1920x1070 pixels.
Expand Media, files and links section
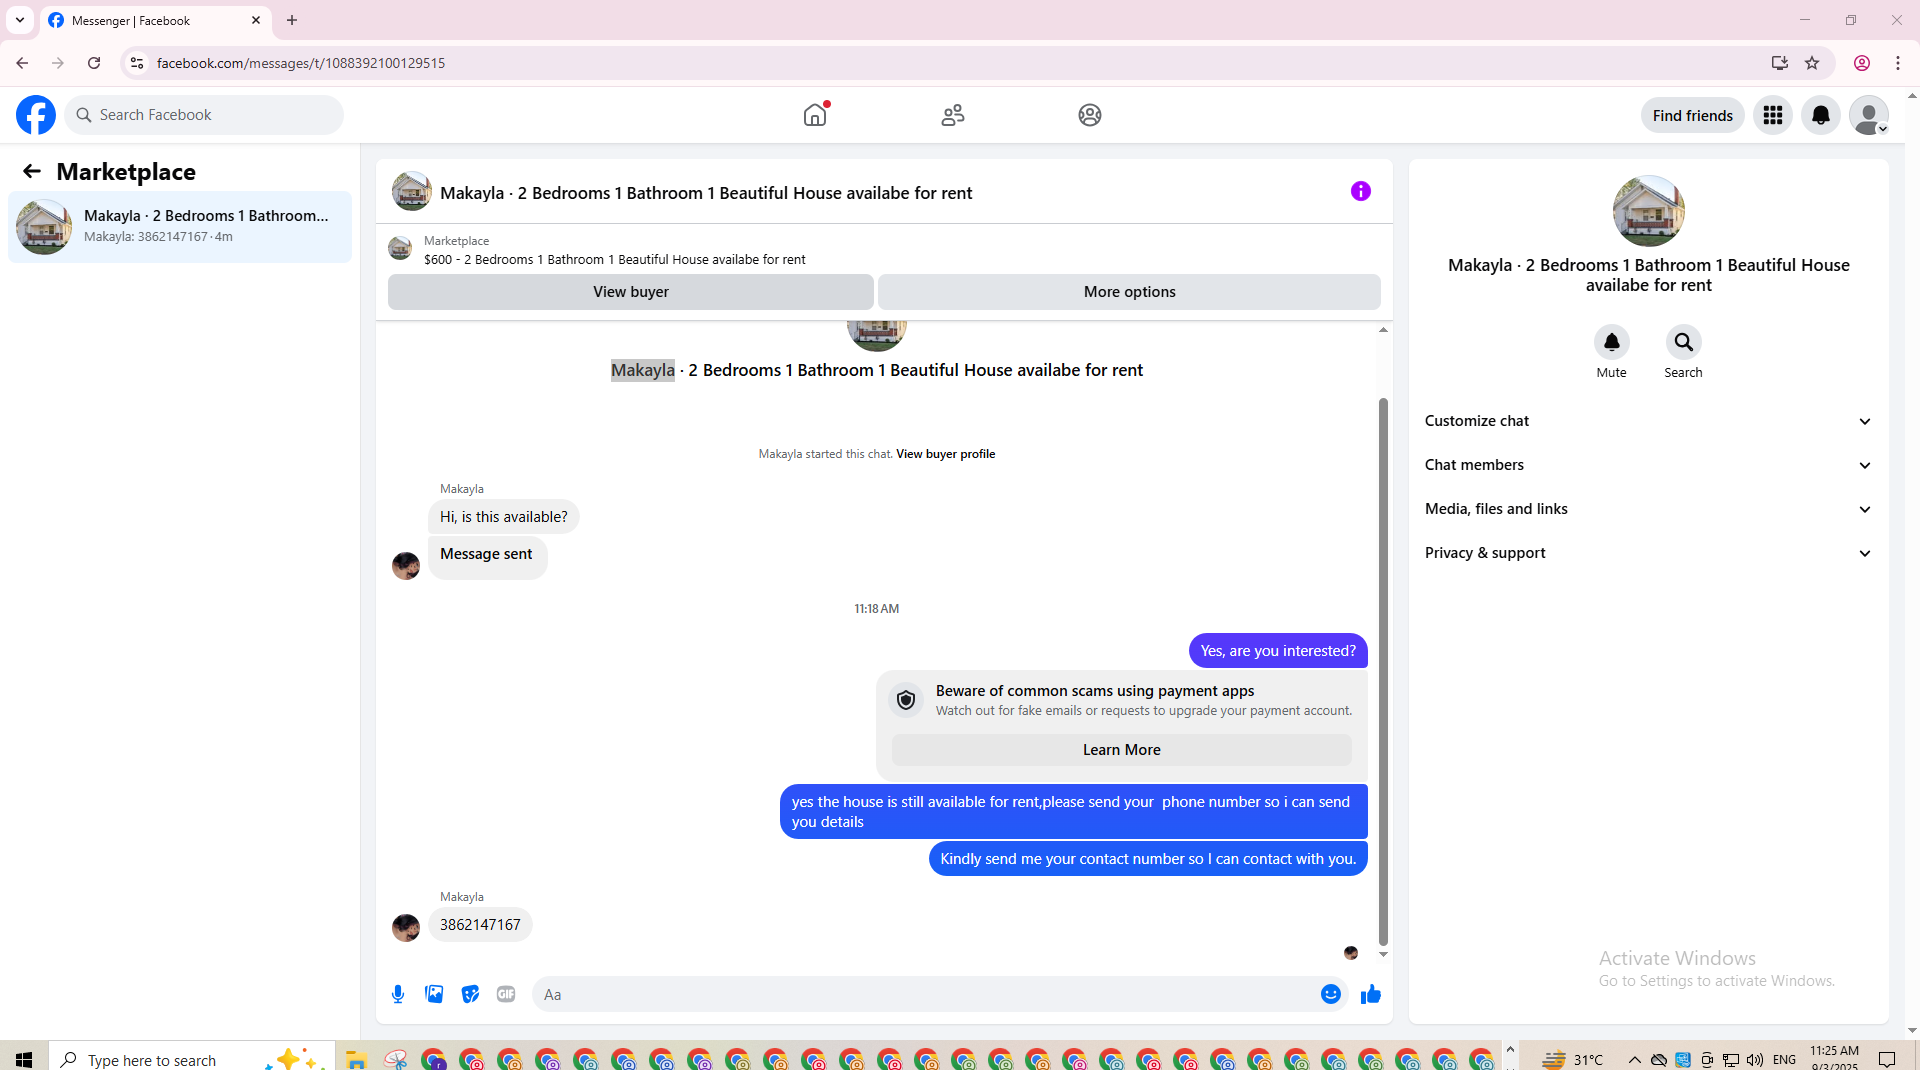coord(1648,509)
